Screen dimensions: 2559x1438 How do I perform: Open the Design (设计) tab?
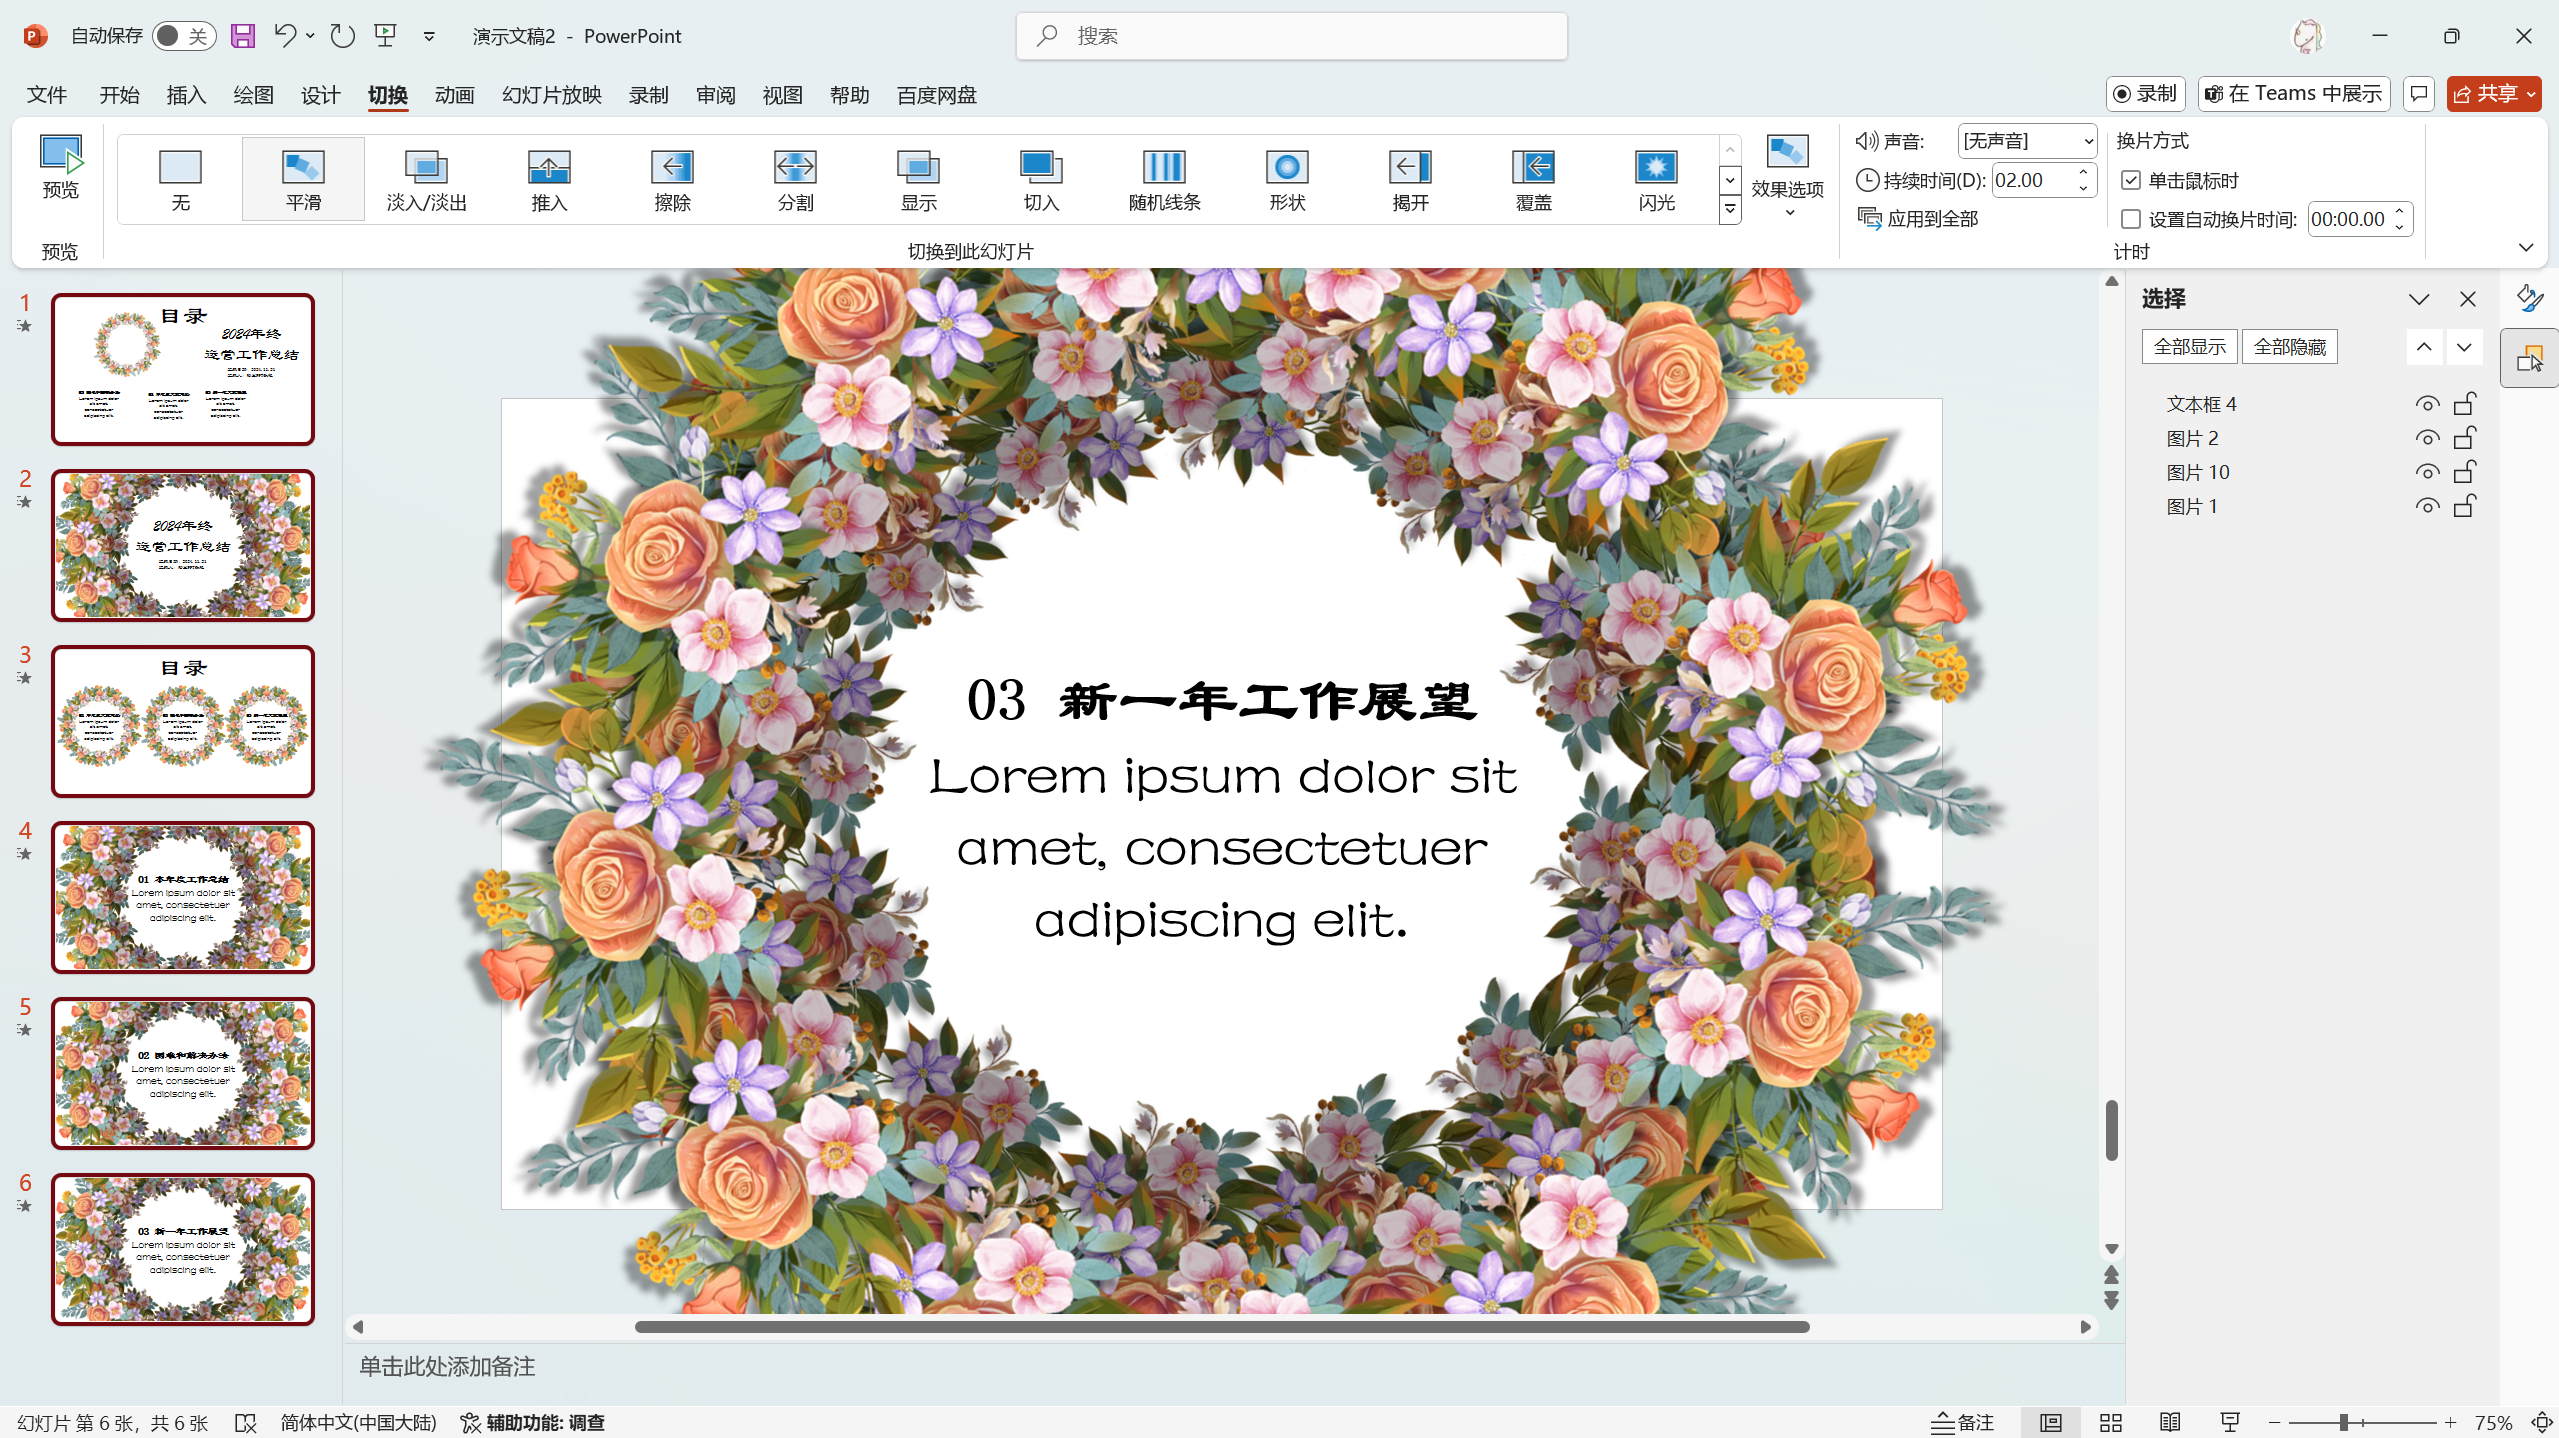click(x=320, y=95)
